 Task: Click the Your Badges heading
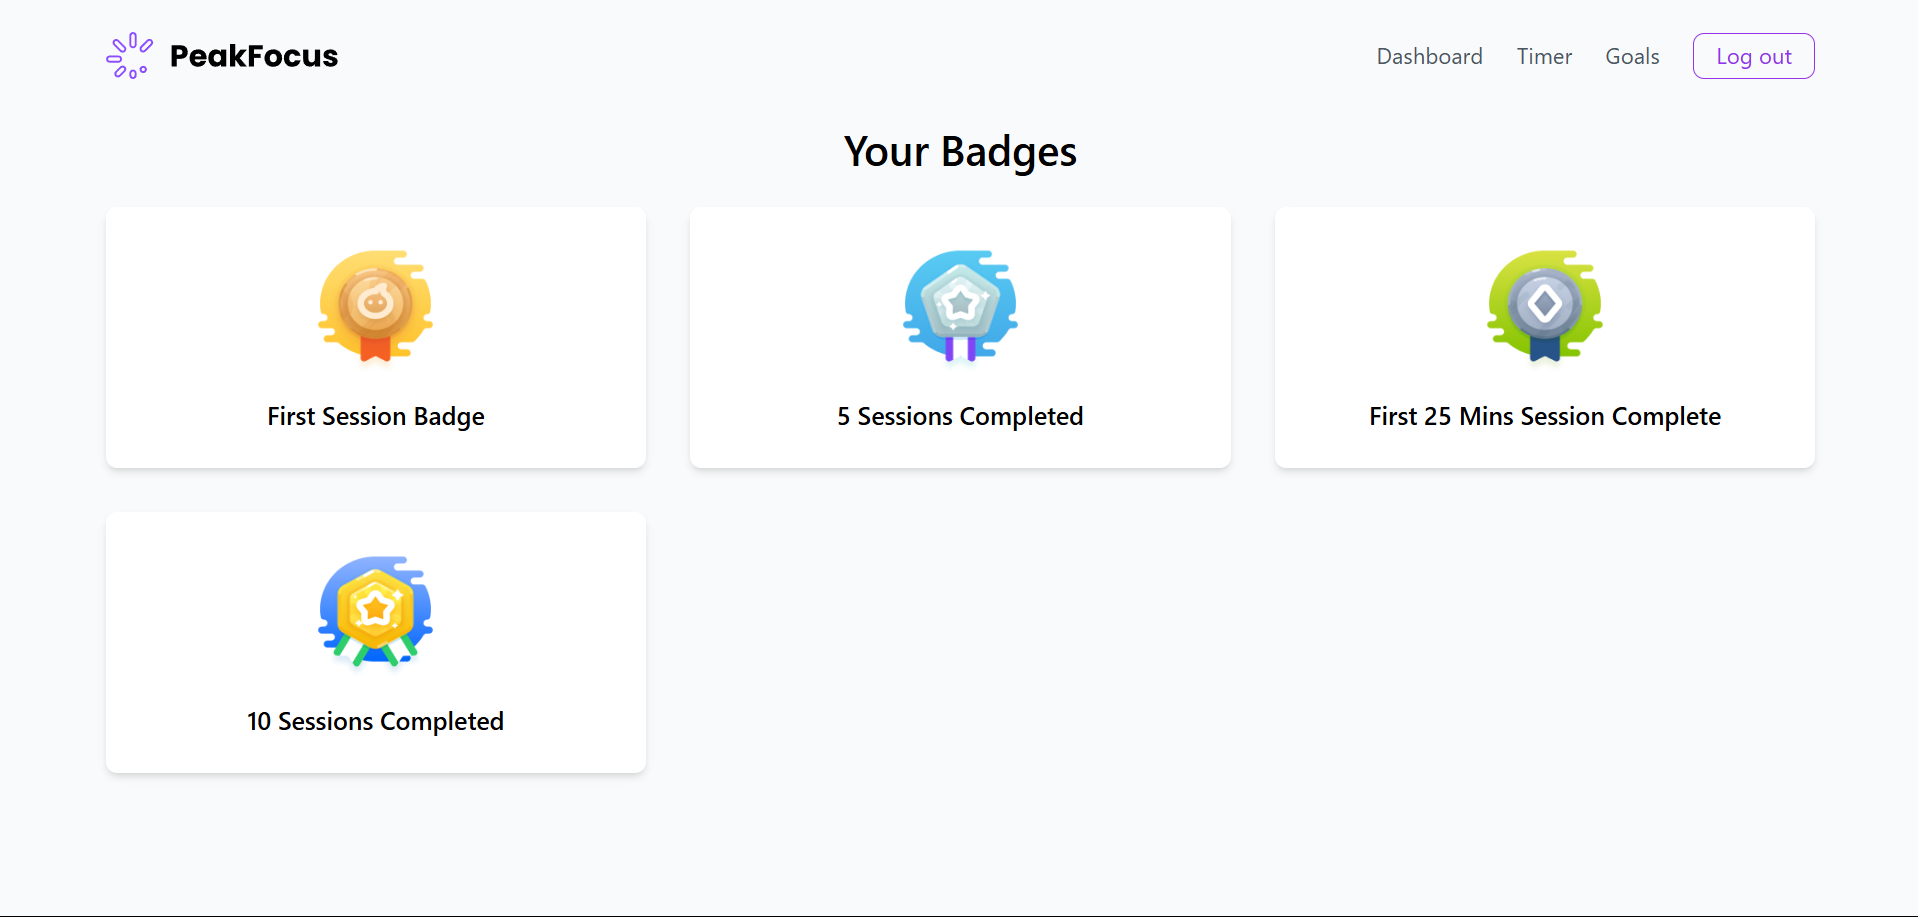[x=960, y=152]
